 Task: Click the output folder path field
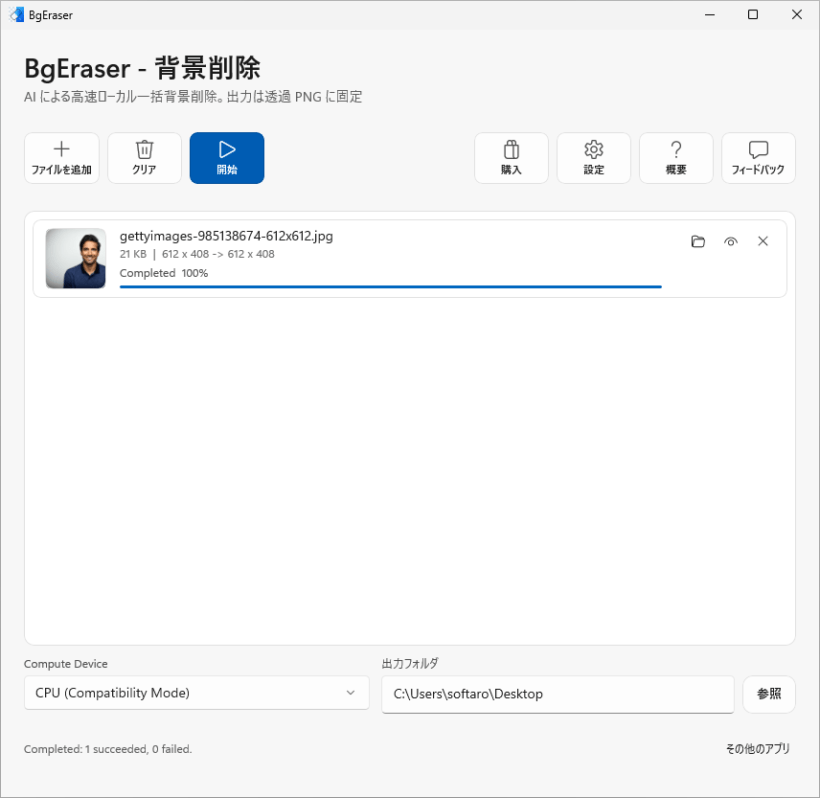point(557,694)
